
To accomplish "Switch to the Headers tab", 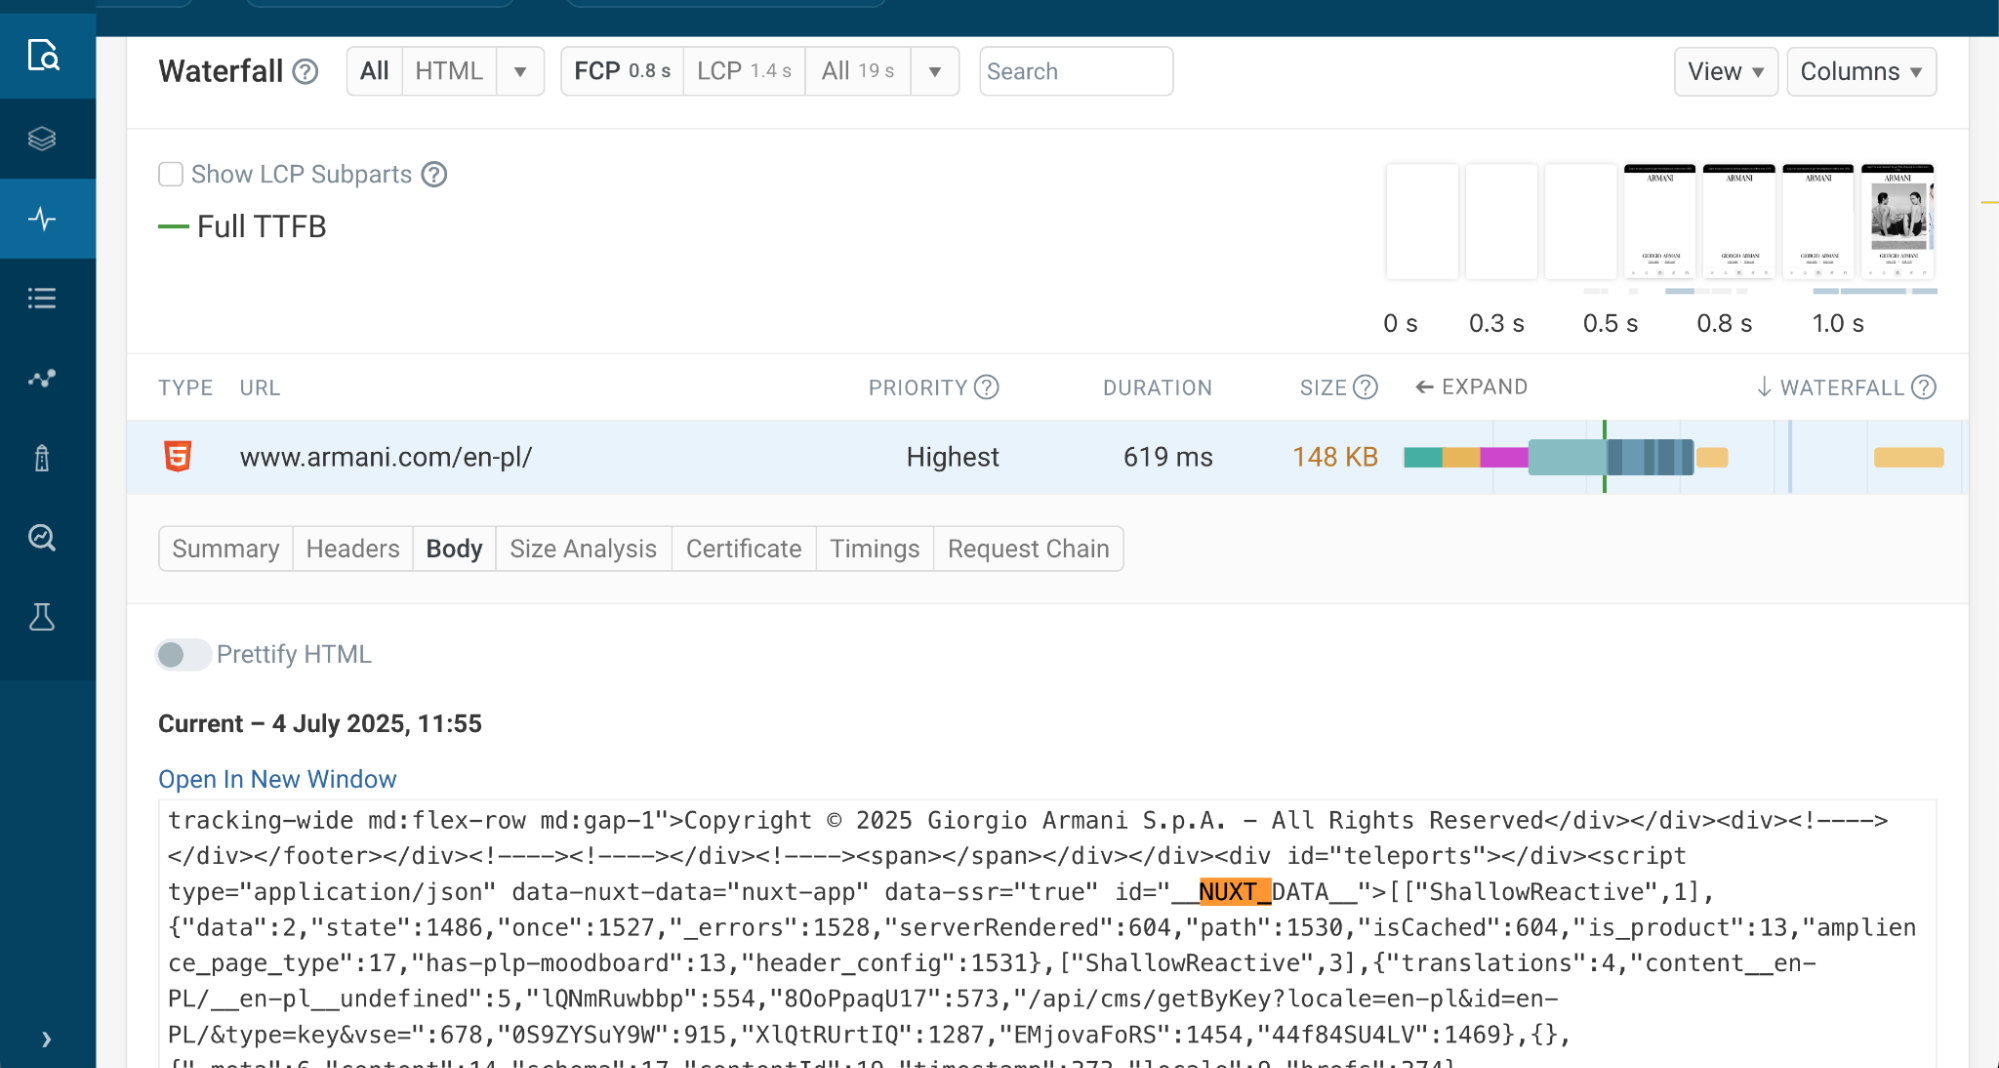I will click(x=353, y=549).
